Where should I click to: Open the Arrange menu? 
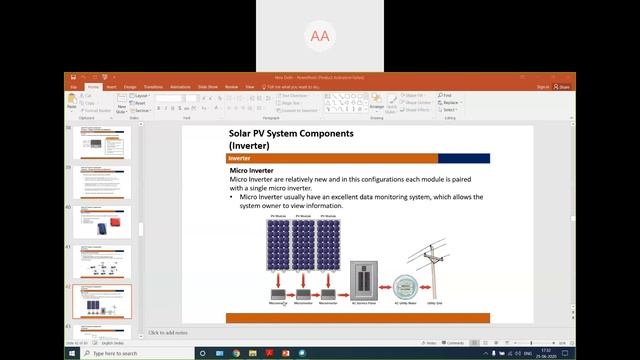coord(376,102)
